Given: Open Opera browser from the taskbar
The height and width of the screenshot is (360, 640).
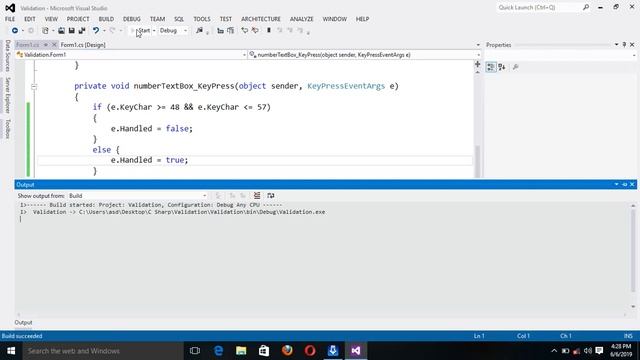Looking at the screenshot, I should tap(310, 351).
